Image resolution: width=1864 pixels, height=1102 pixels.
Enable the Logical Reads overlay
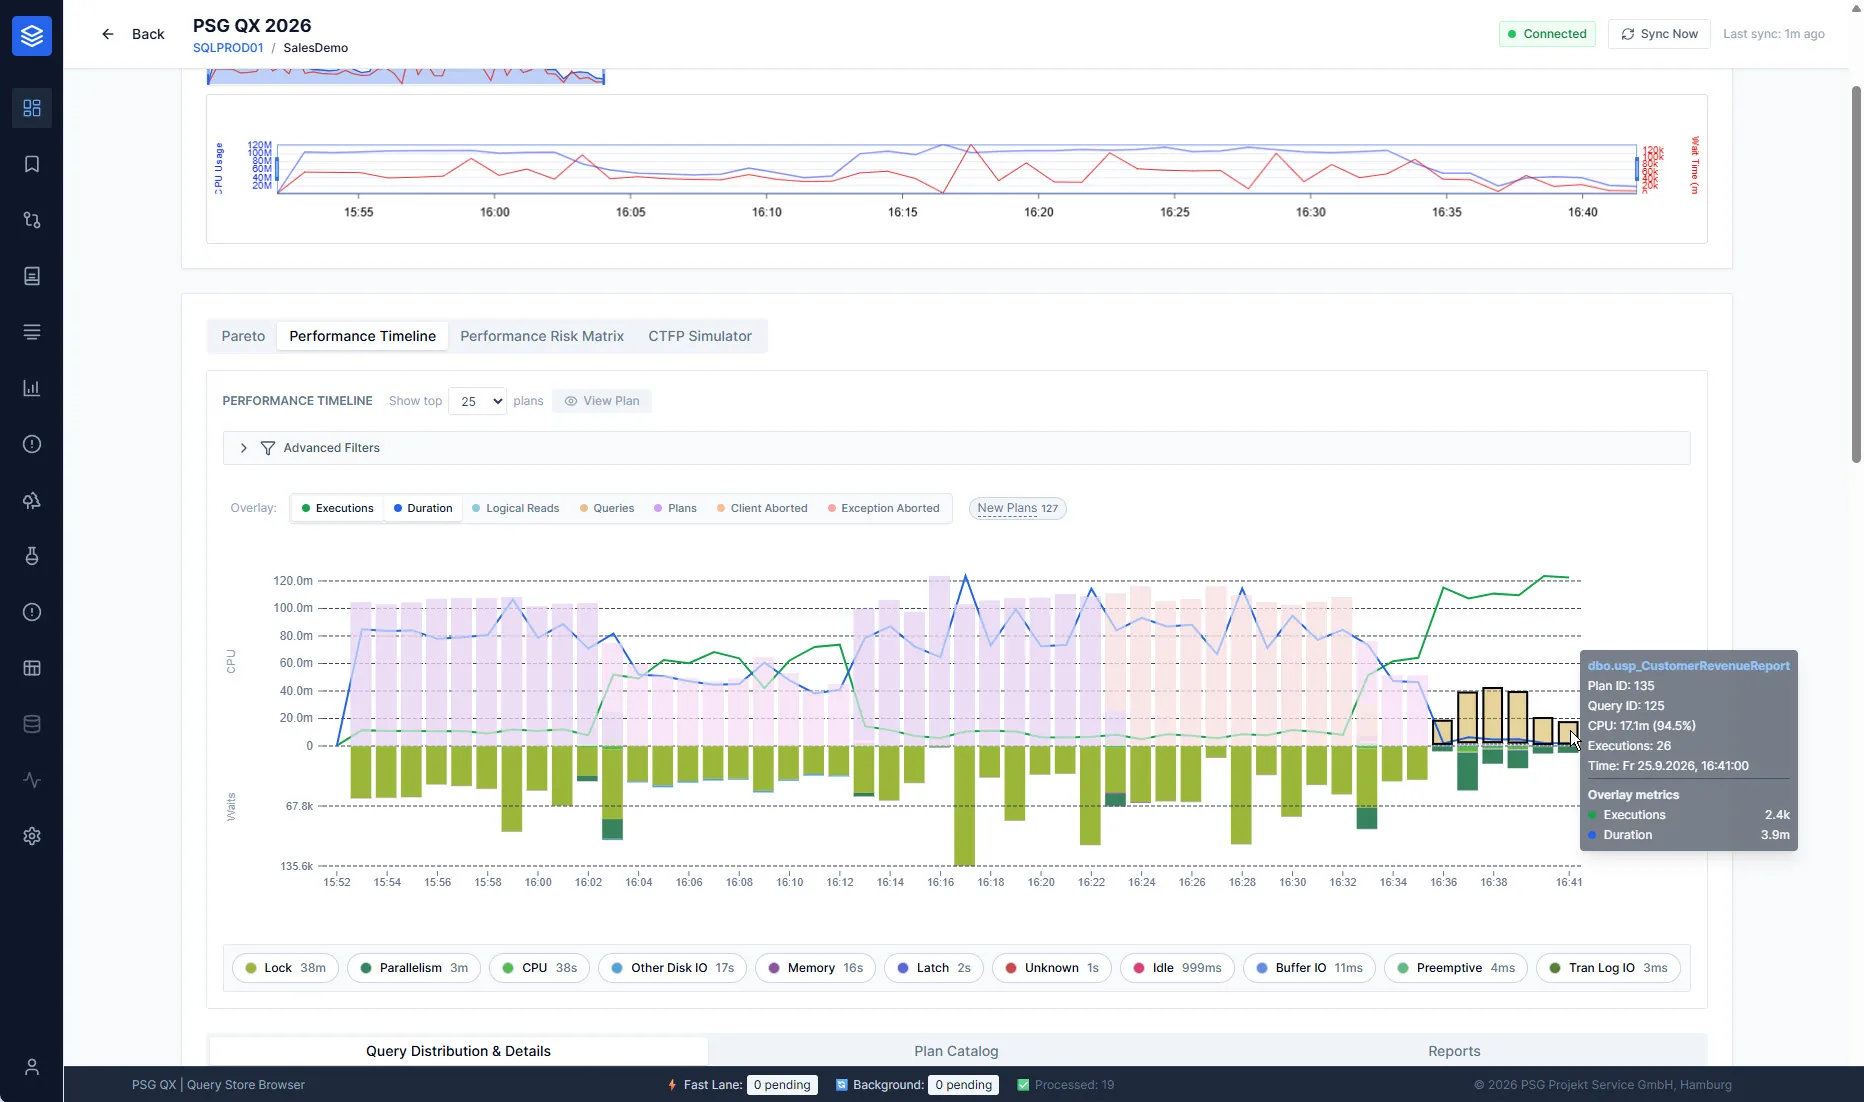(515, 508)
